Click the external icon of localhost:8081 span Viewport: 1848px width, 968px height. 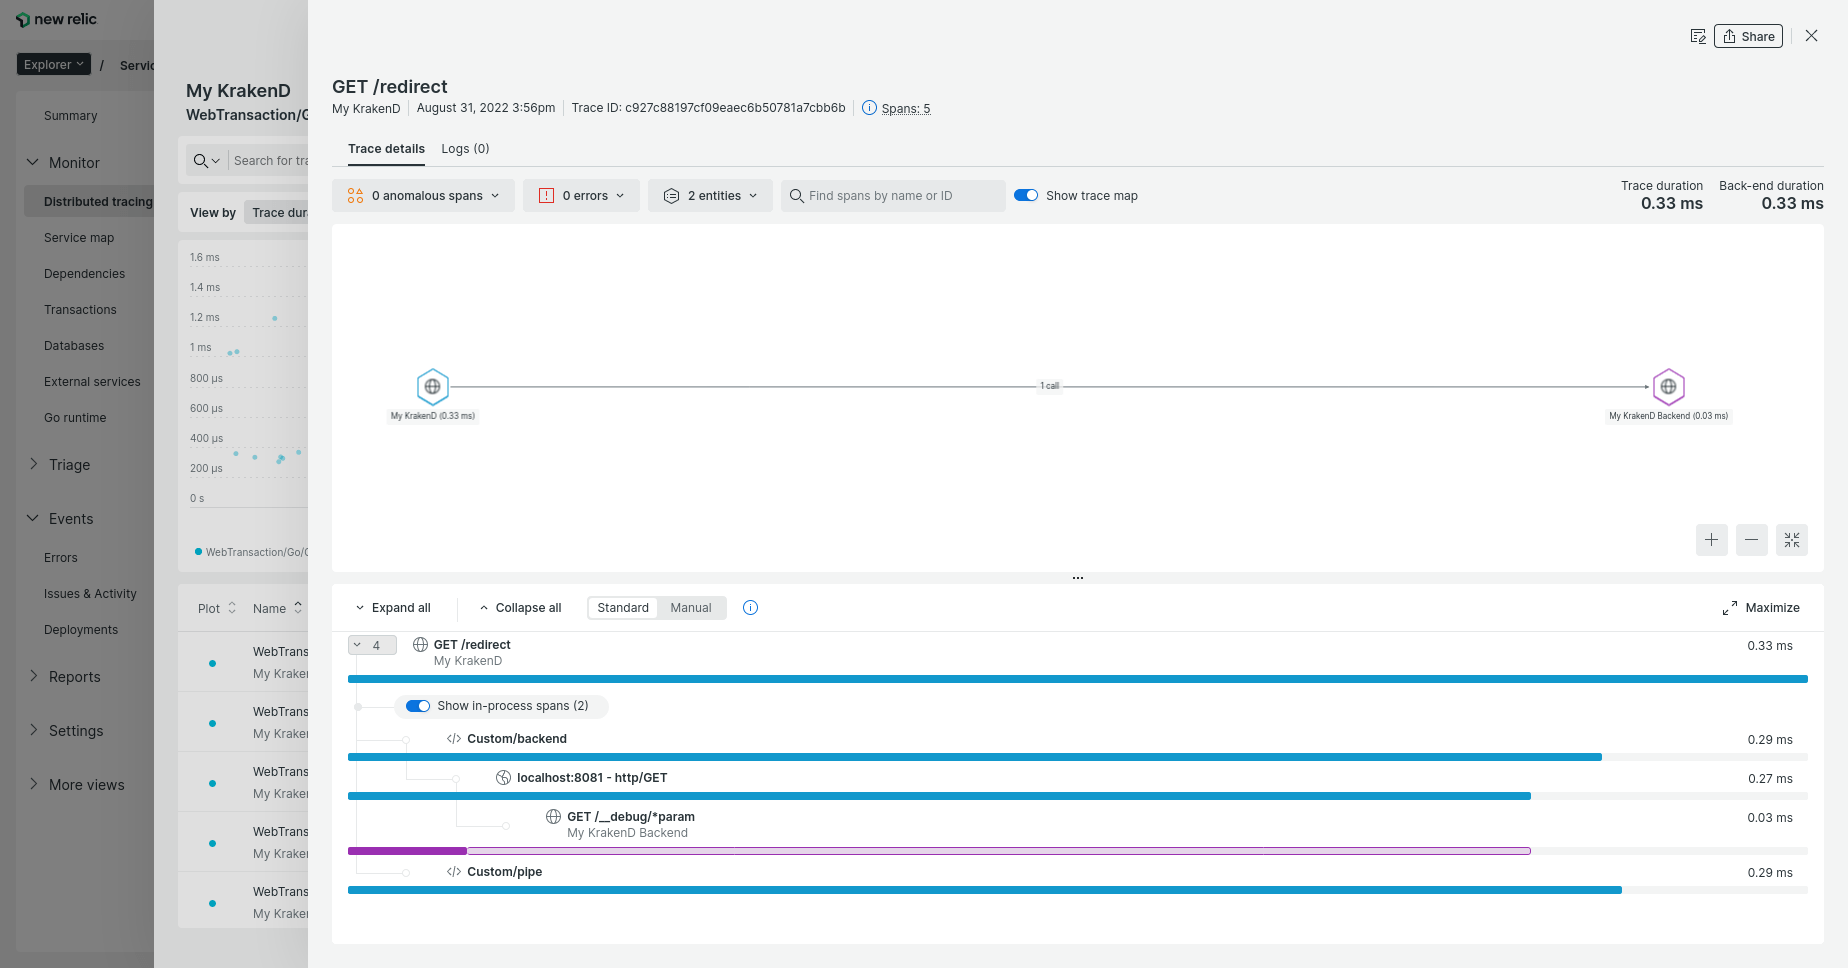504,778
